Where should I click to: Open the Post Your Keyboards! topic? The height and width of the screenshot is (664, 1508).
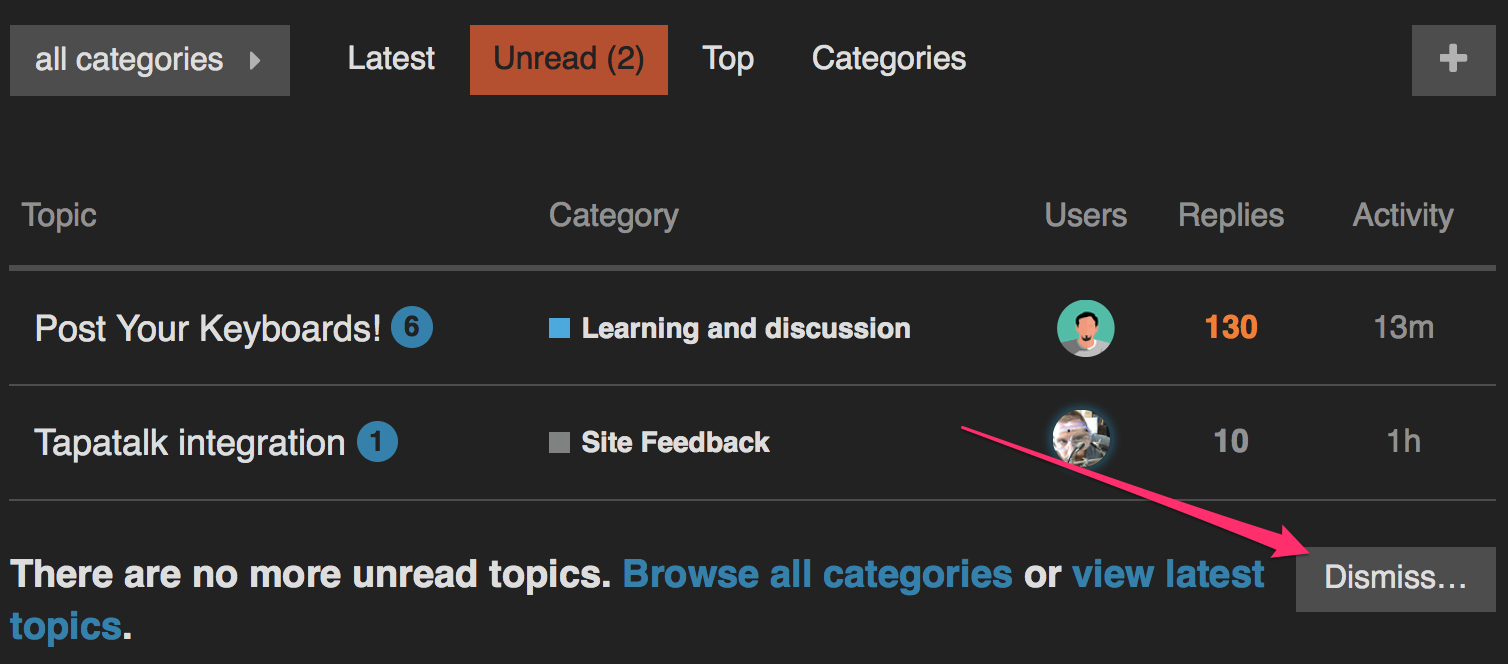click(x=208, y=328)
